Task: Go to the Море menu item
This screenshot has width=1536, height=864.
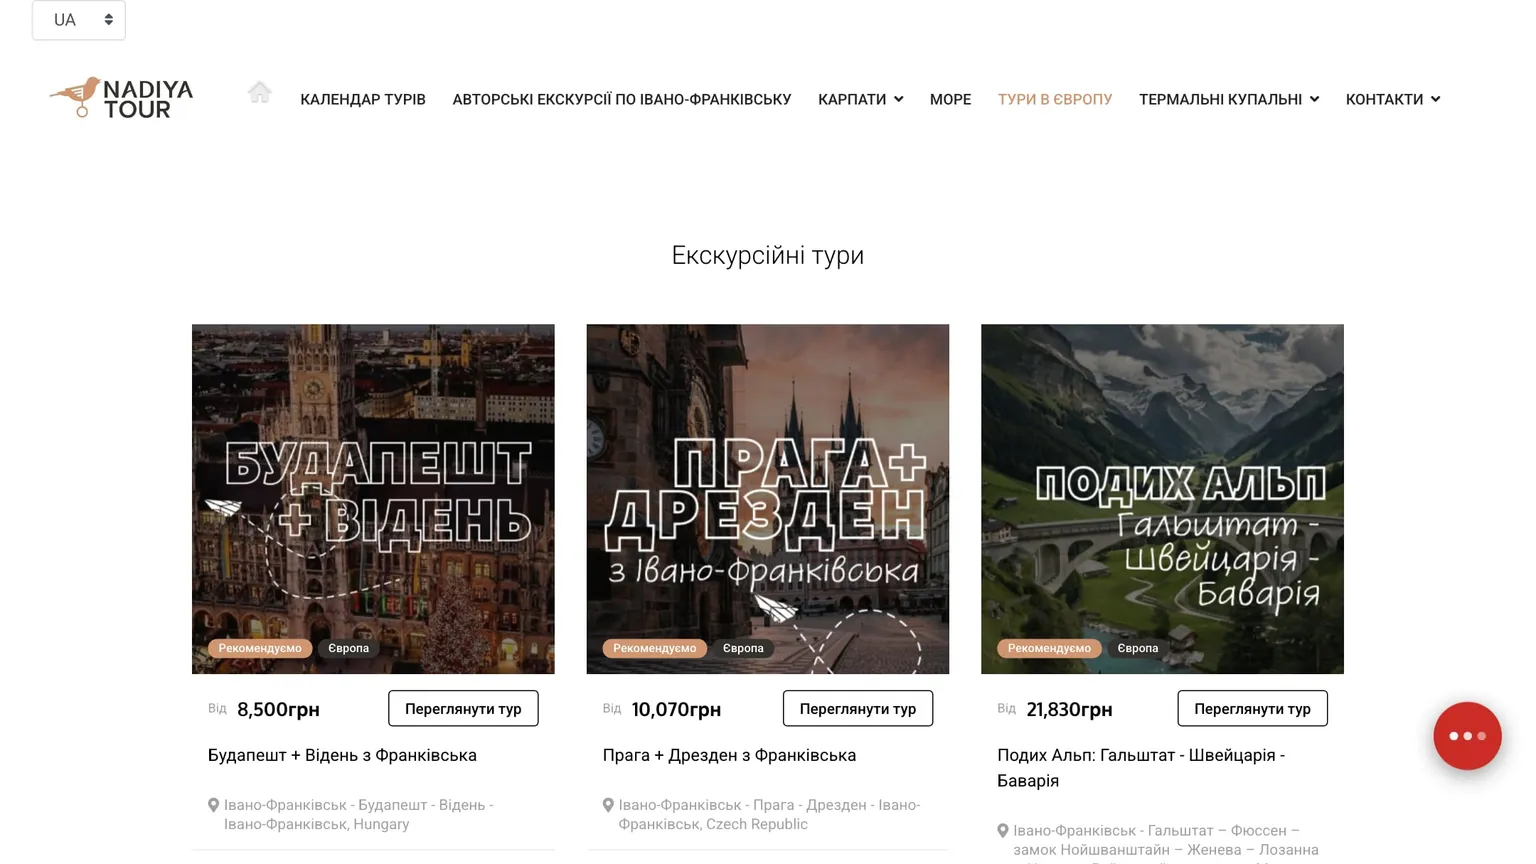Action: 950,99
